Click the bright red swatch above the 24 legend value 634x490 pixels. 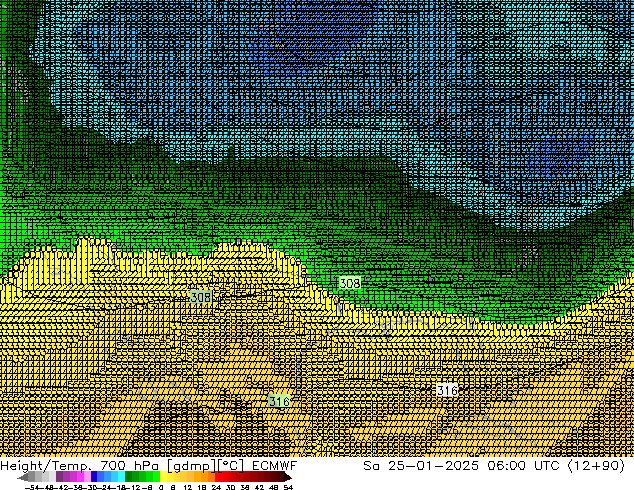pos(218,476)
